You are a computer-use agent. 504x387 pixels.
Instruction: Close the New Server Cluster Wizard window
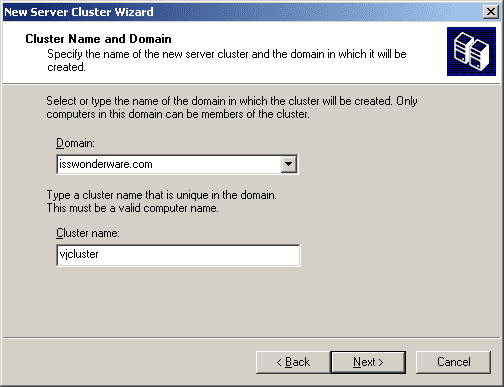click(491, 12)
